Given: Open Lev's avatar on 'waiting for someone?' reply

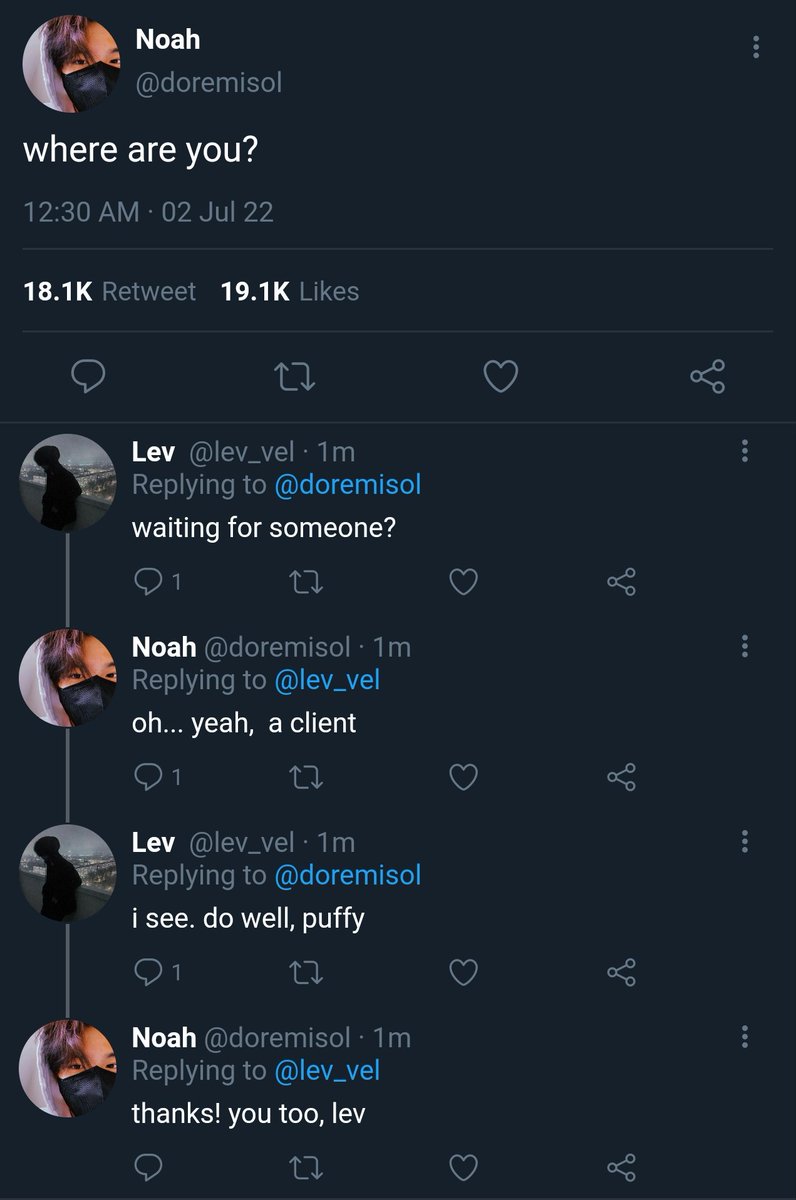Looking at the screenshot, I should 68,482.
